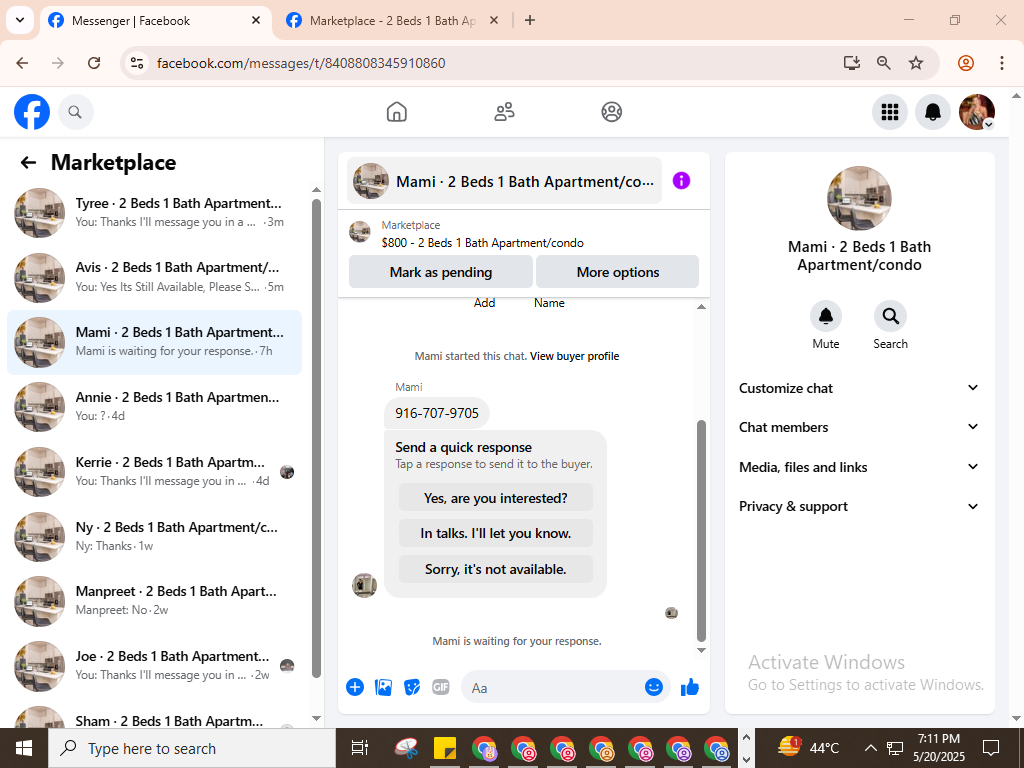Go back in browser history
1024x768 pixels.
pyautogui.click(x=22, y=63)
